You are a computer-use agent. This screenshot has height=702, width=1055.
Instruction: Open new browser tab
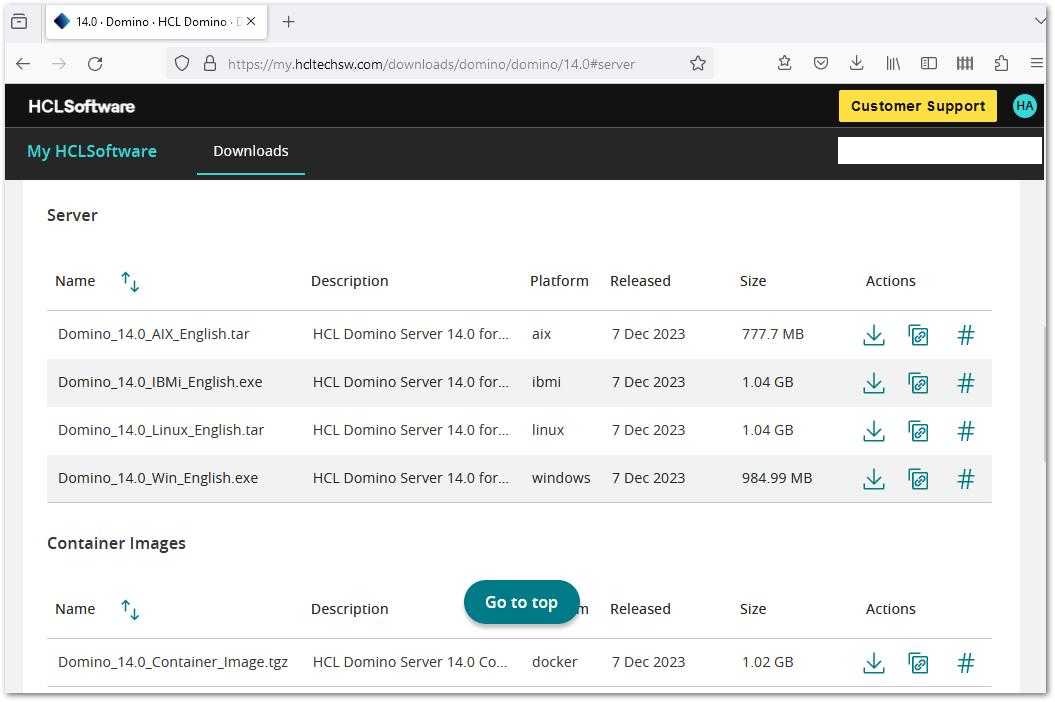click(289, 22)
